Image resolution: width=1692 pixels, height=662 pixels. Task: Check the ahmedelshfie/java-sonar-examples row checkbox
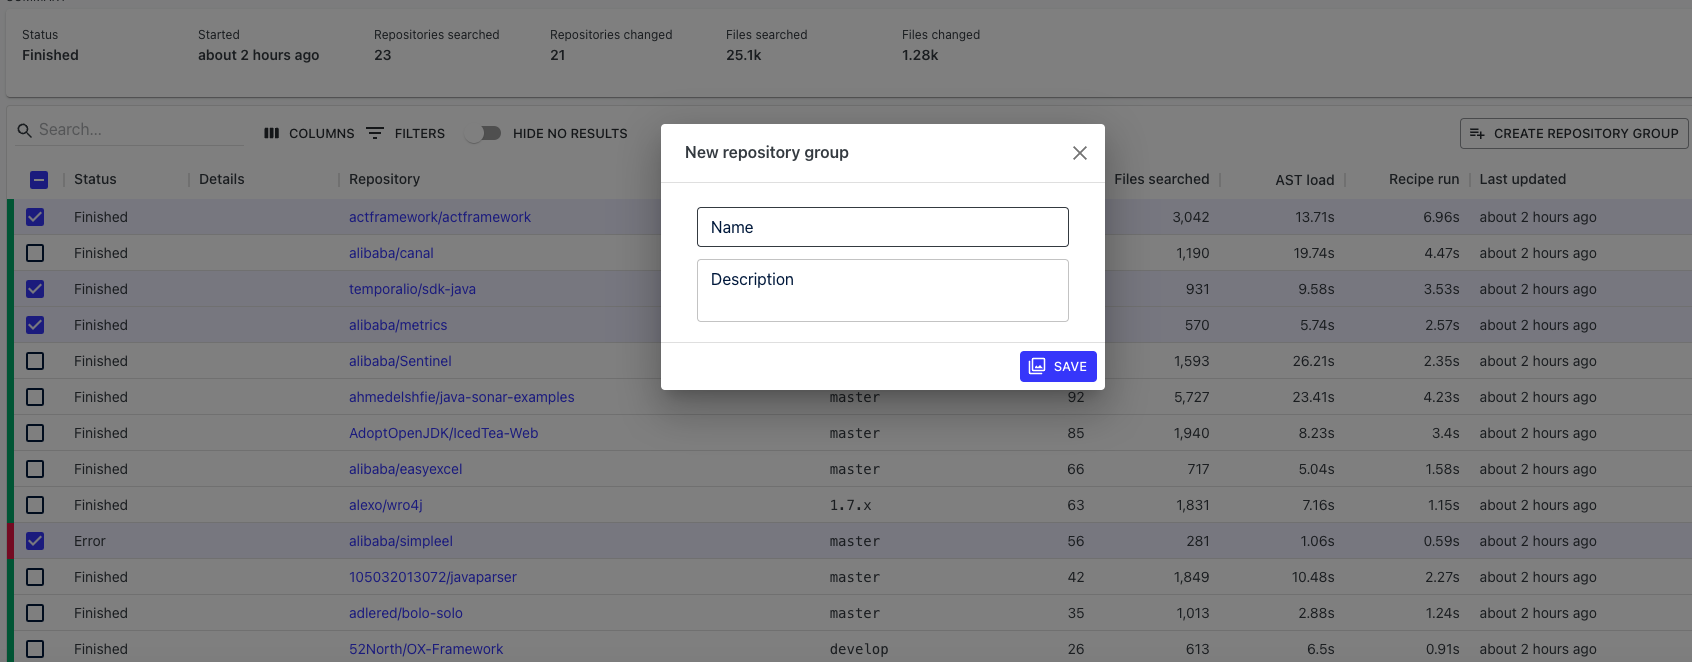(35, 397)
